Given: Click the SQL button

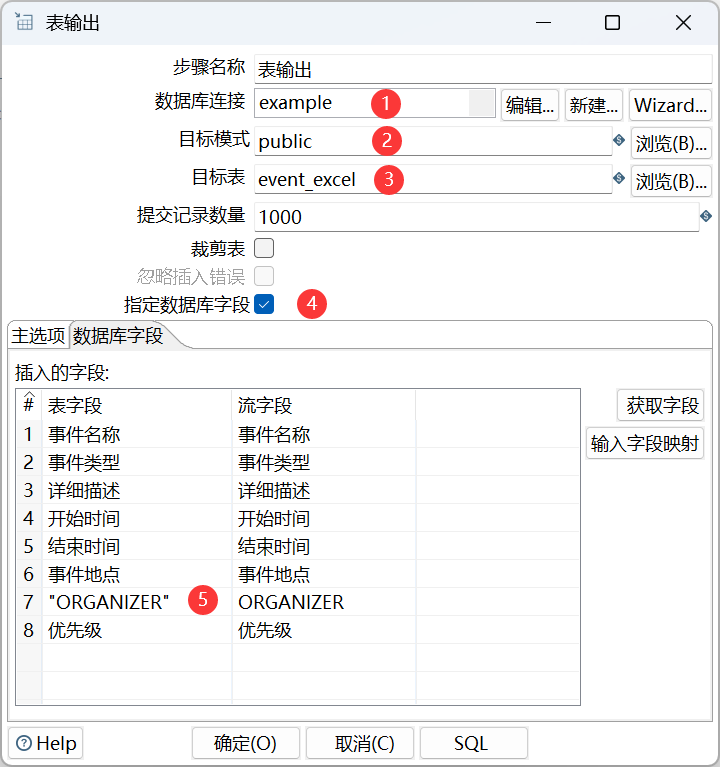Looking at the screenshot, I should 474,743.
